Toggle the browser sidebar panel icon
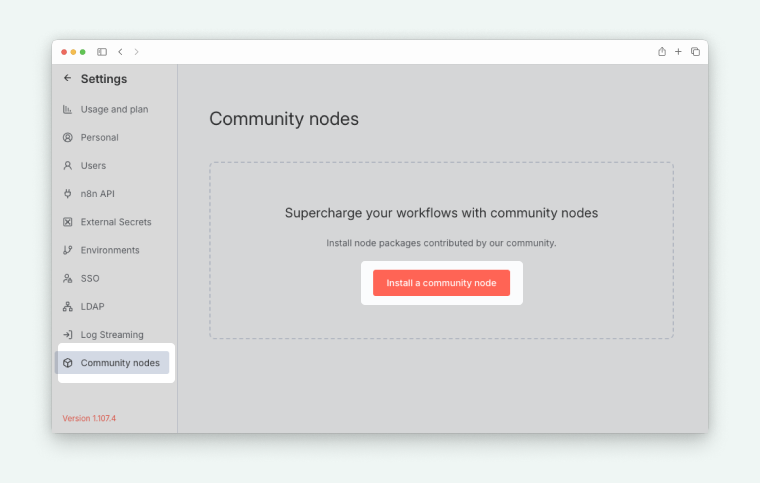The width and height of the screenshot is (760, 483). pos(102,52)
